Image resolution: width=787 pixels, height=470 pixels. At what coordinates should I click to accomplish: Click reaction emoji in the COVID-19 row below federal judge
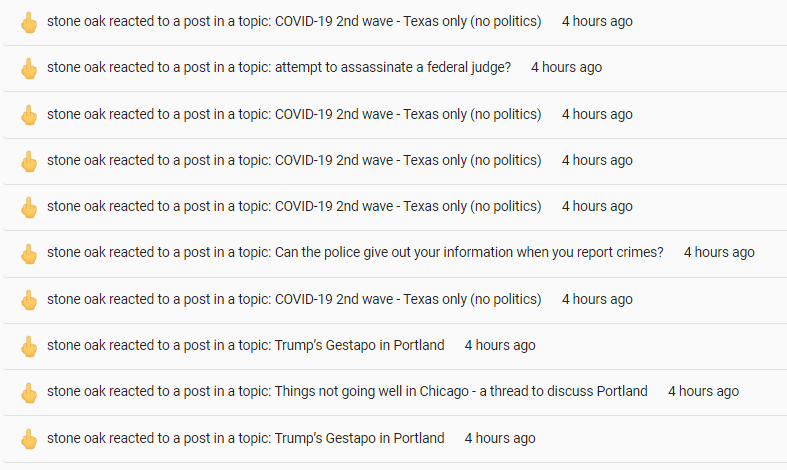tap(29, 114)
